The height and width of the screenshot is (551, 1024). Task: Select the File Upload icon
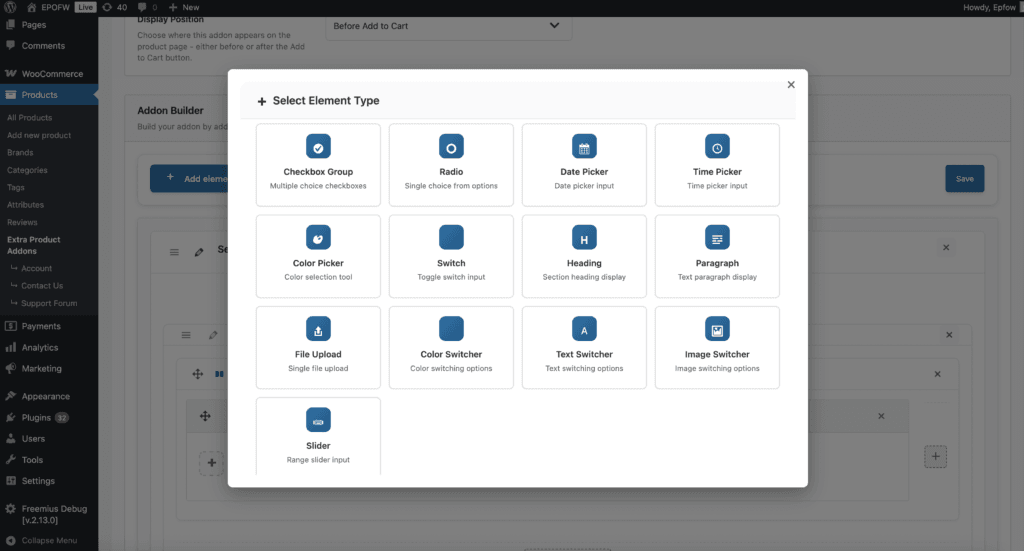coord(318,330)
